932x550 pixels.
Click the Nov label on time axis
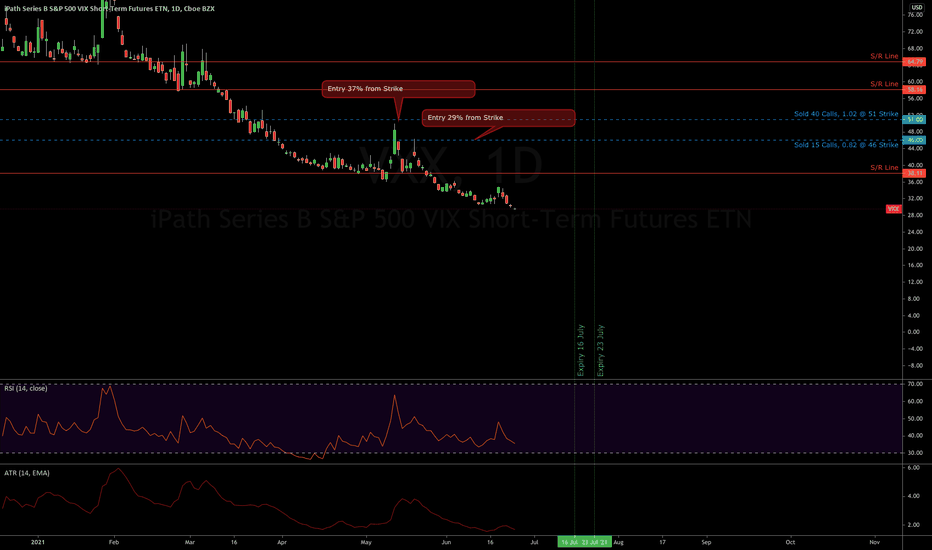tap(874, 542)
